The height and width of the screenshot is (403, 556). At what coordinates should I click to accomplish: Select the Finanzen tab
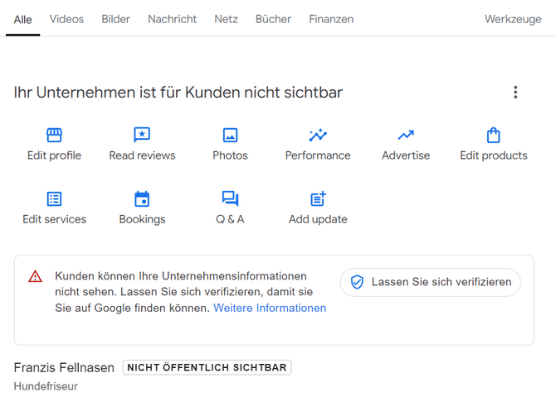coord(331,19)
